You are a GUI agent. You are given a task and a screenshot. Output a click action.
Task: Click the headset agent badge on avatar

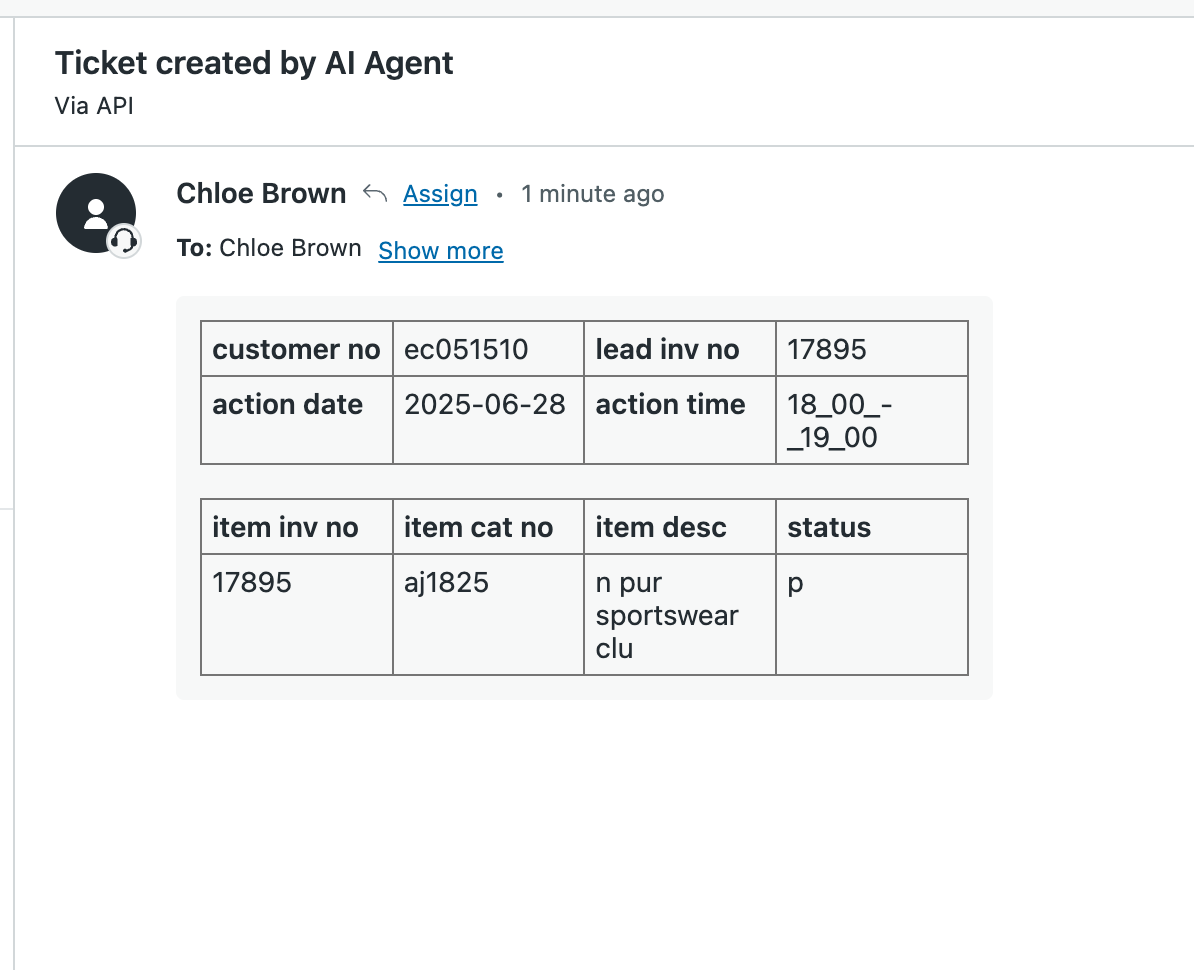tap(124, 240)
